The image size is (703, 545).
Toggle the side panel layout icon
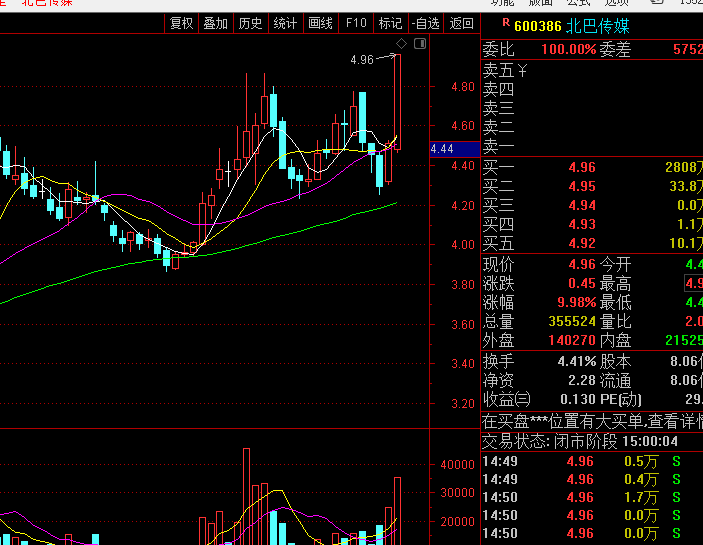pos(421,44)
